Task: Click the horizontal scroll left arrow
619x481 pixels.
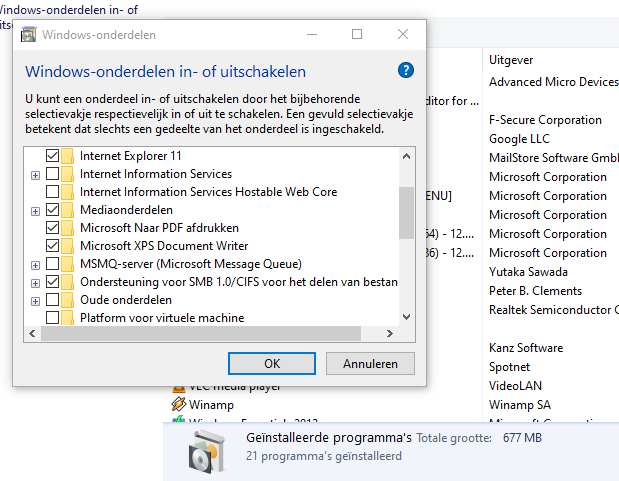Action: [x=32, y=334]
